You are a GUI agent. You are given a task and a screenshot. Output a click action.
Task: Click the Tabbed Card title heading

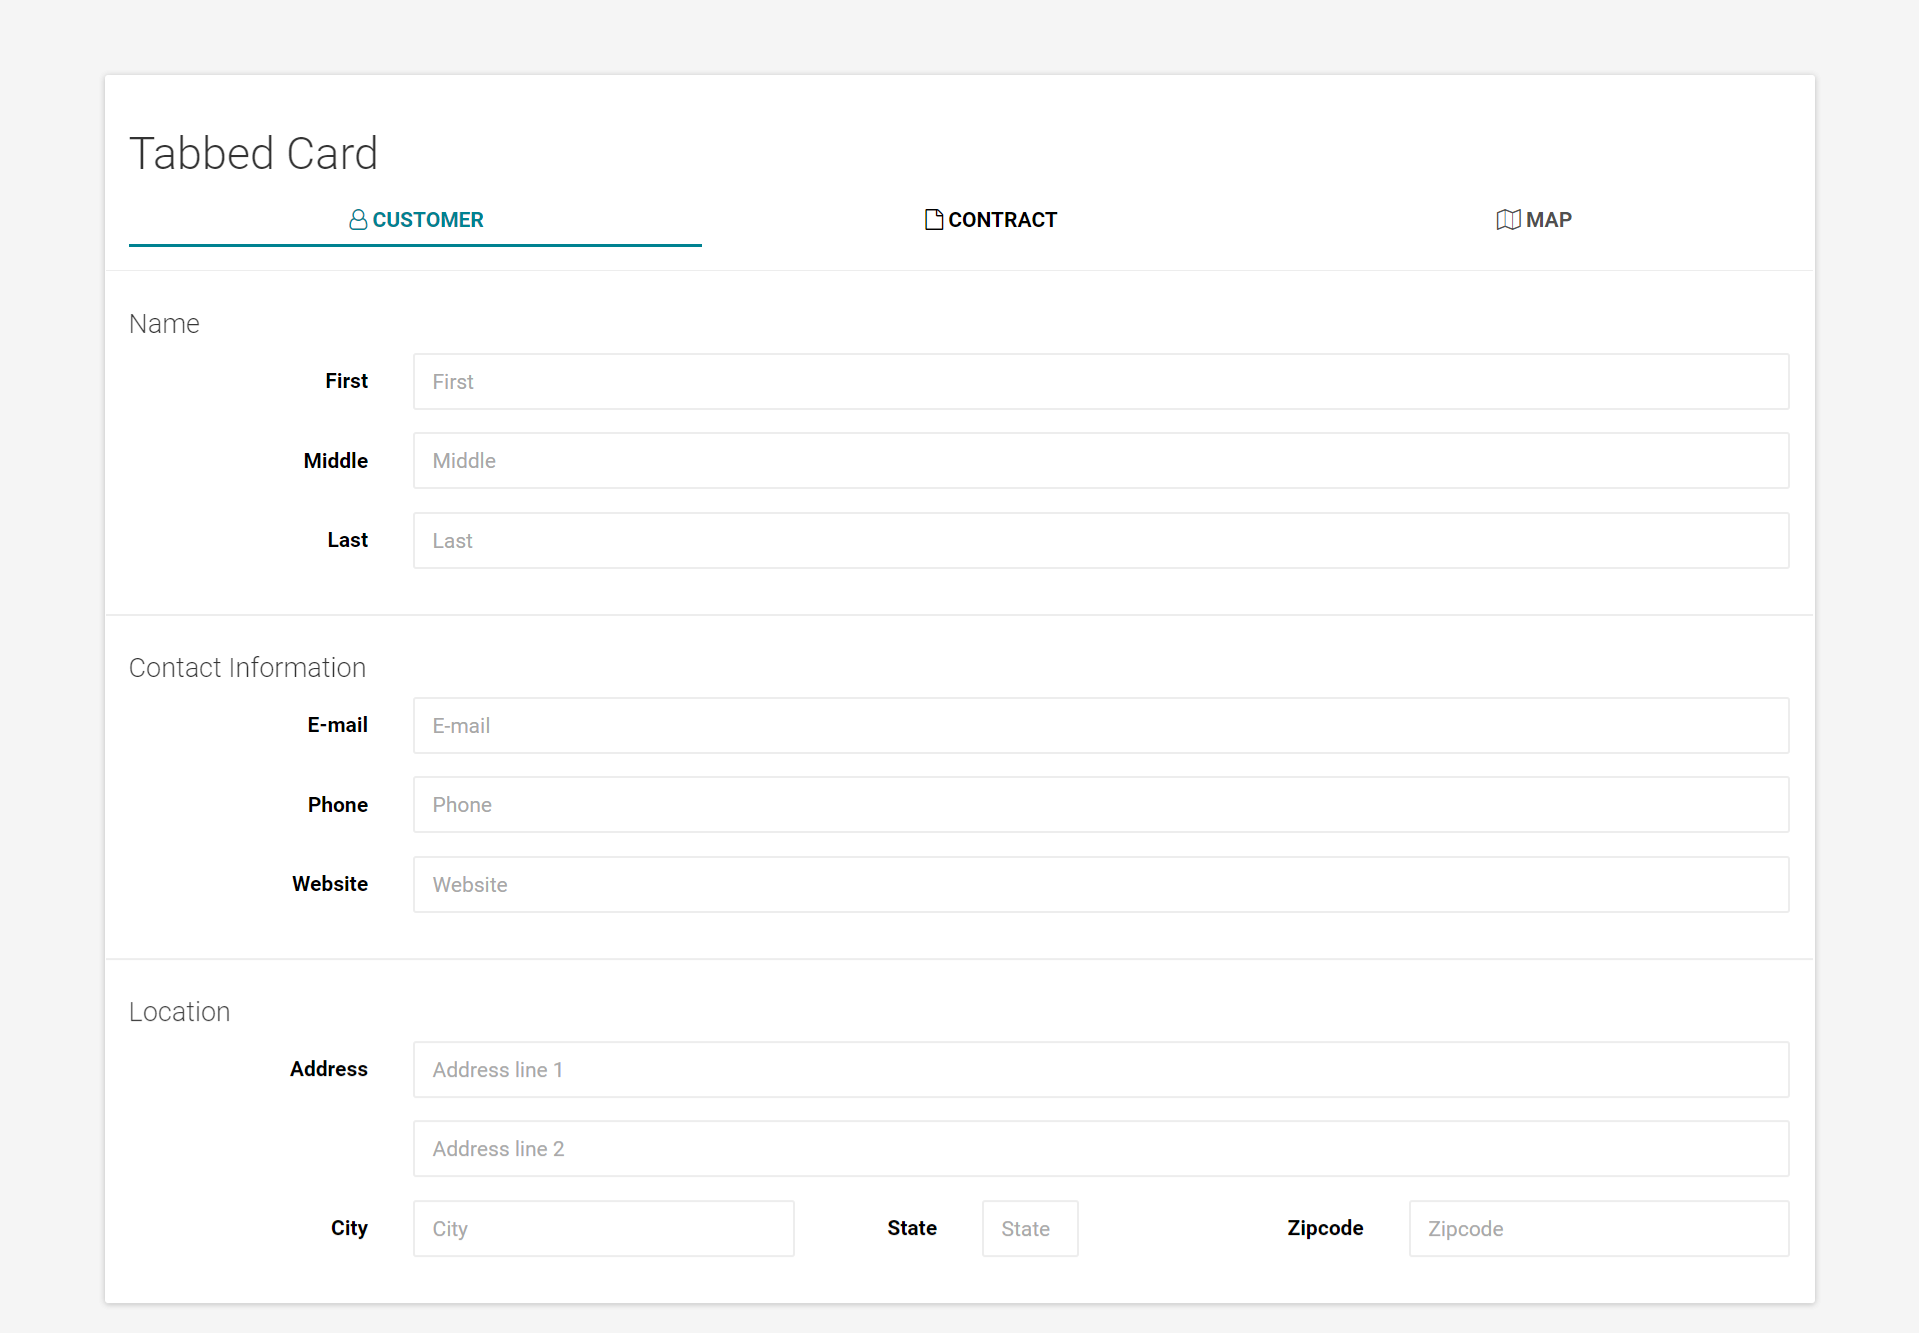(x=253, y=153)
